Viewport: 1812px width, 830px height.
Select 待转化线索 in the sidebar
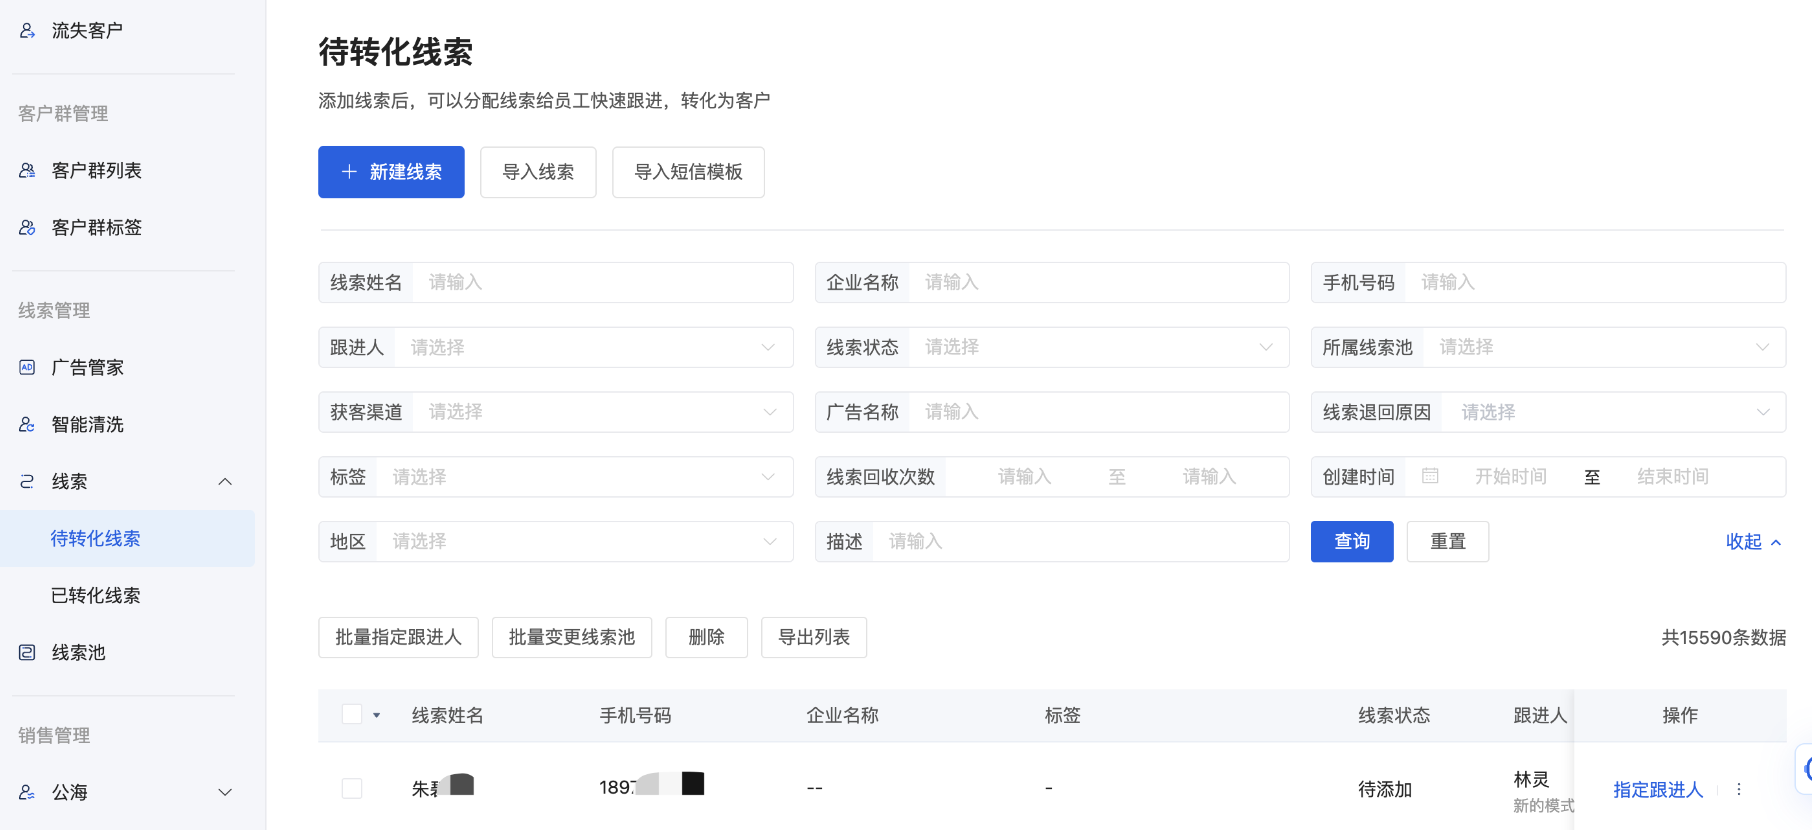[127, 539]
